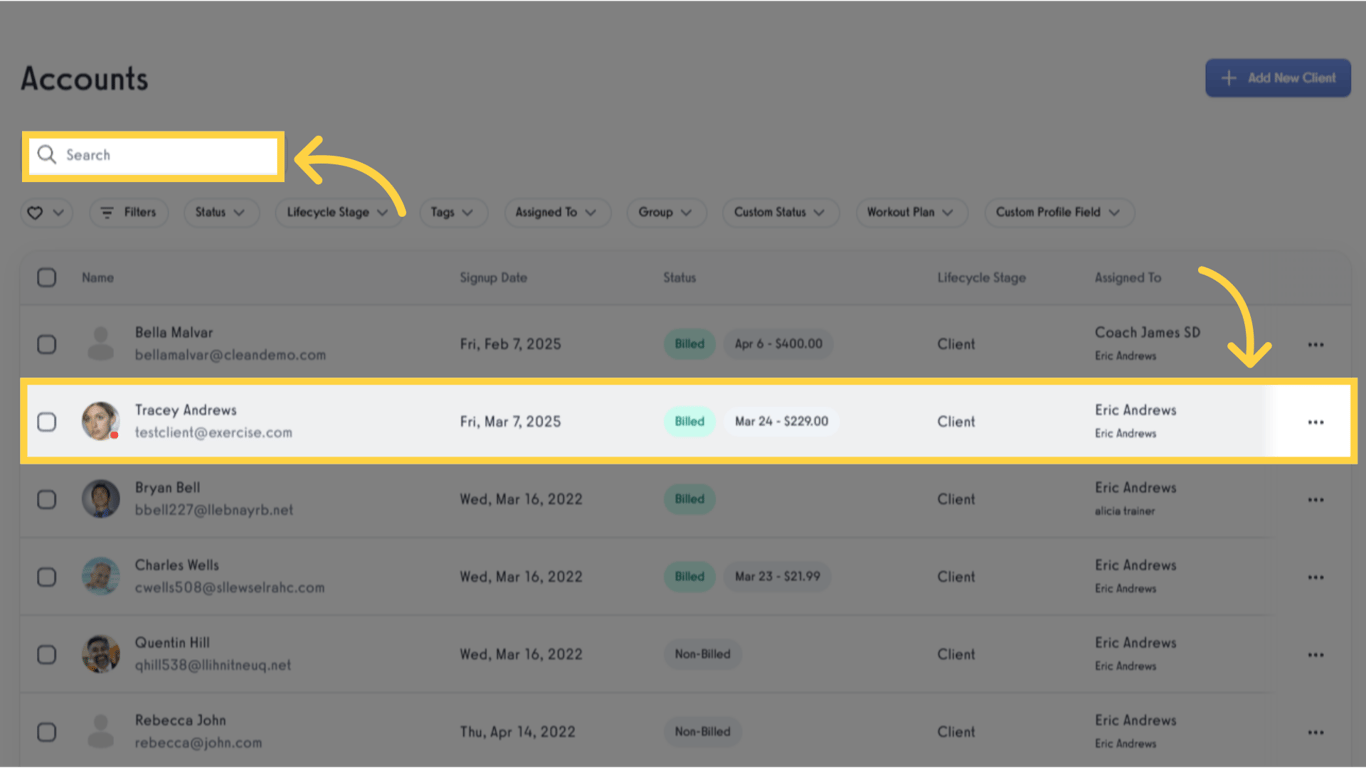The image size is (1366, 768).
Task: Open the Status filter dropdown
Action: click(x=221, y=212)
